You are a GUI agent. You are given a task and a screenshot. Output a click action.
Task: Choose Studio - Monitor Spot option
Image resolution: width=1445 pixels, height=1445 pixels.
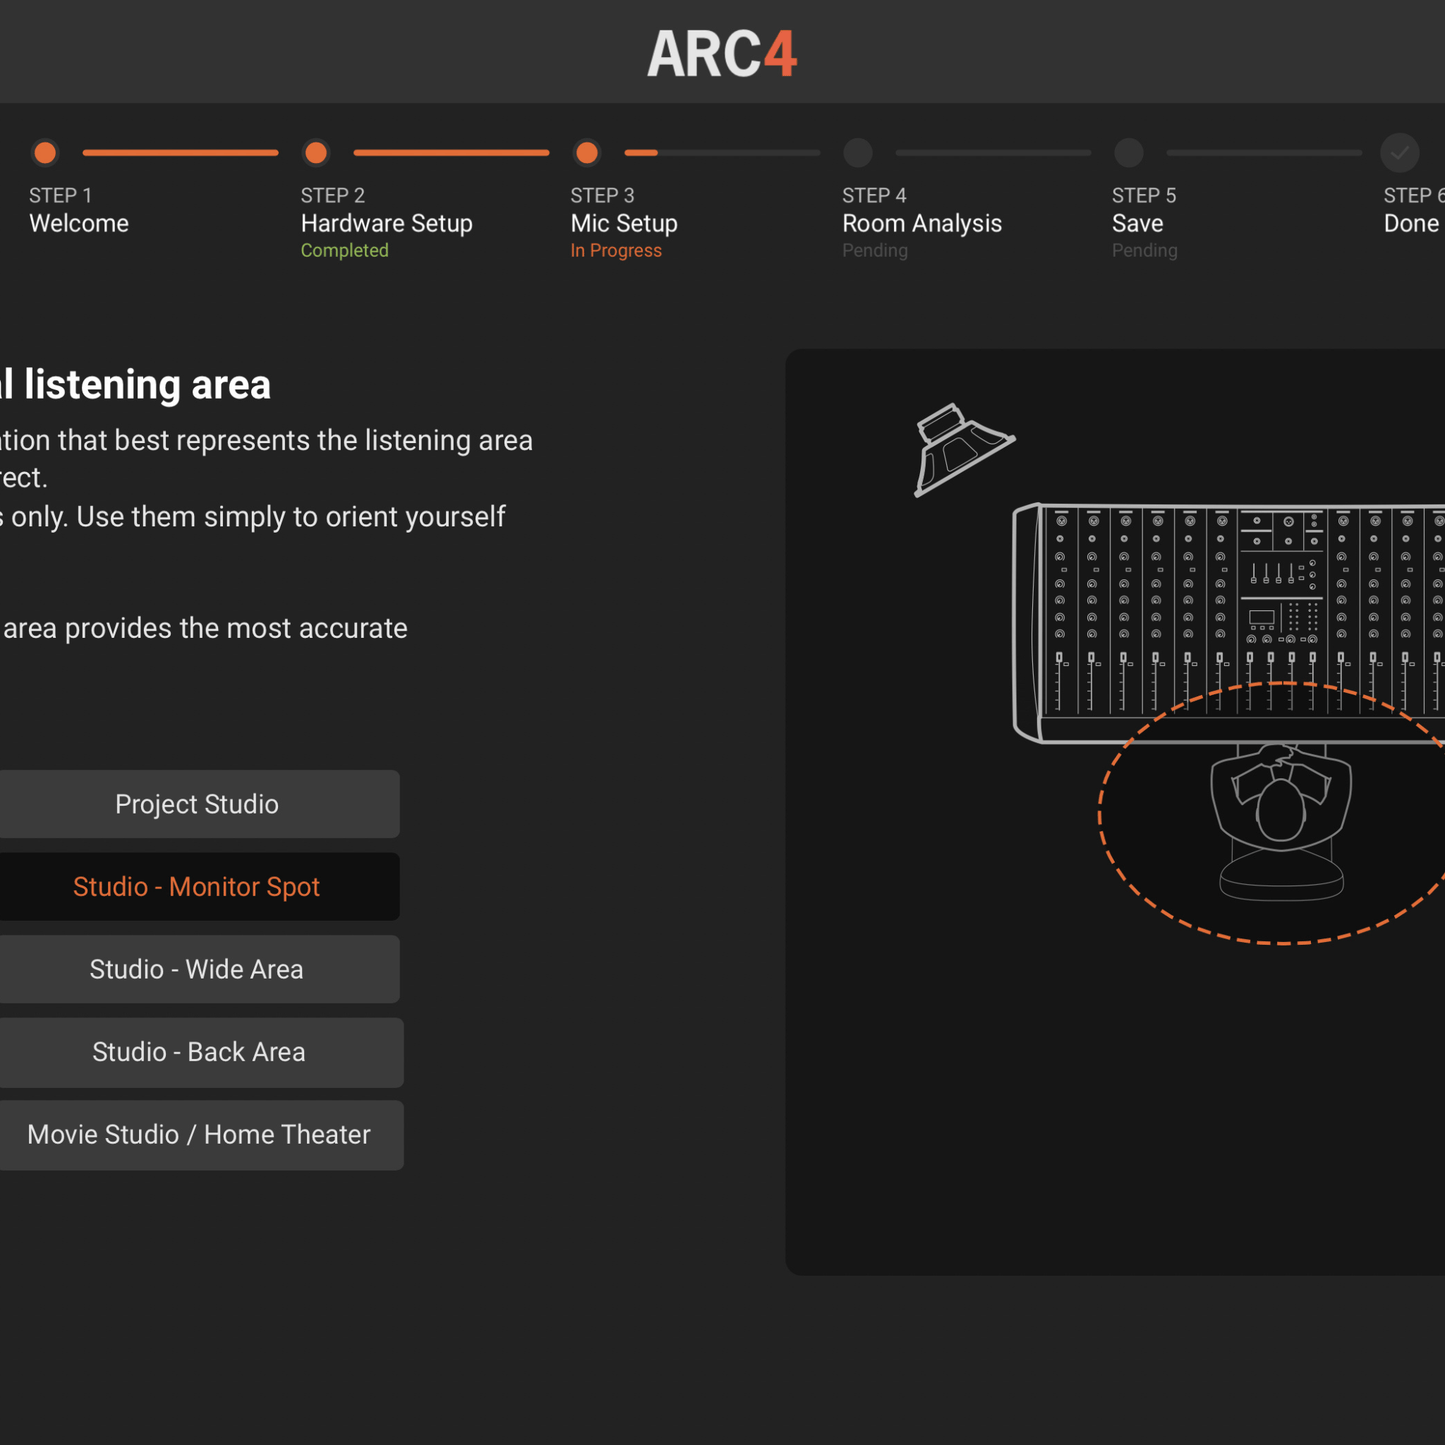[x=198, y=887]
